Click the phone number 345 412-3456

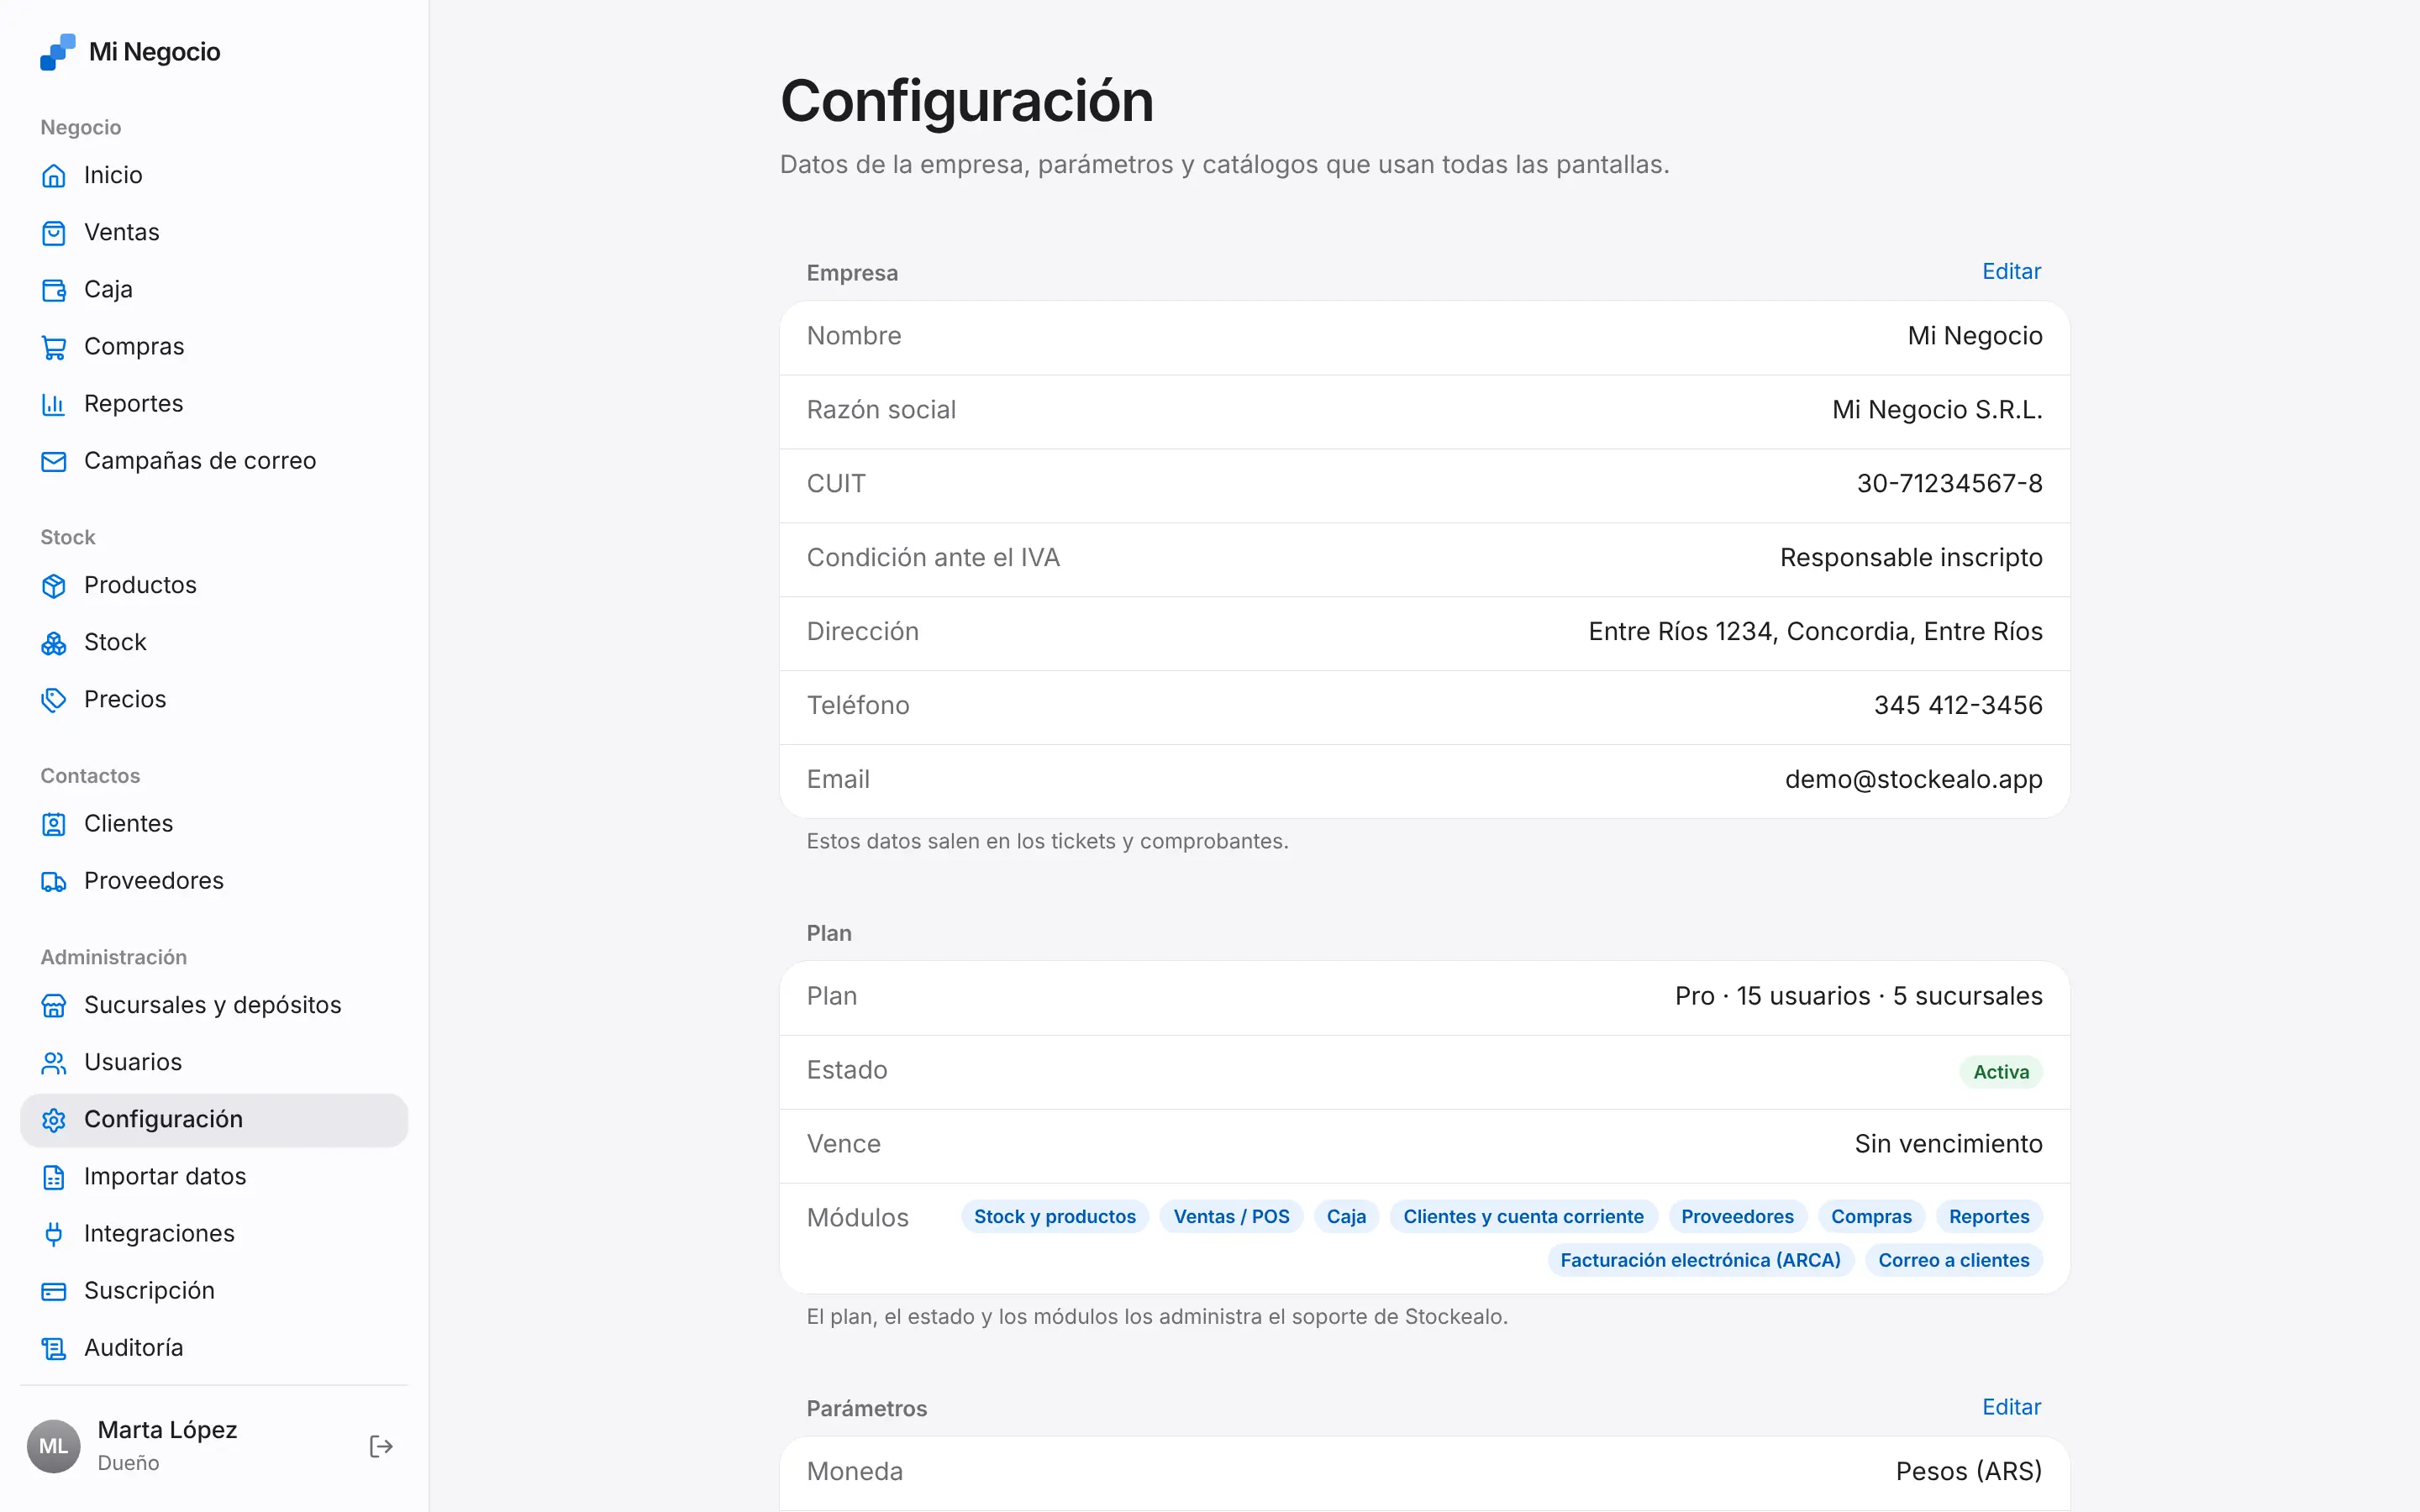coord(1958,706)
